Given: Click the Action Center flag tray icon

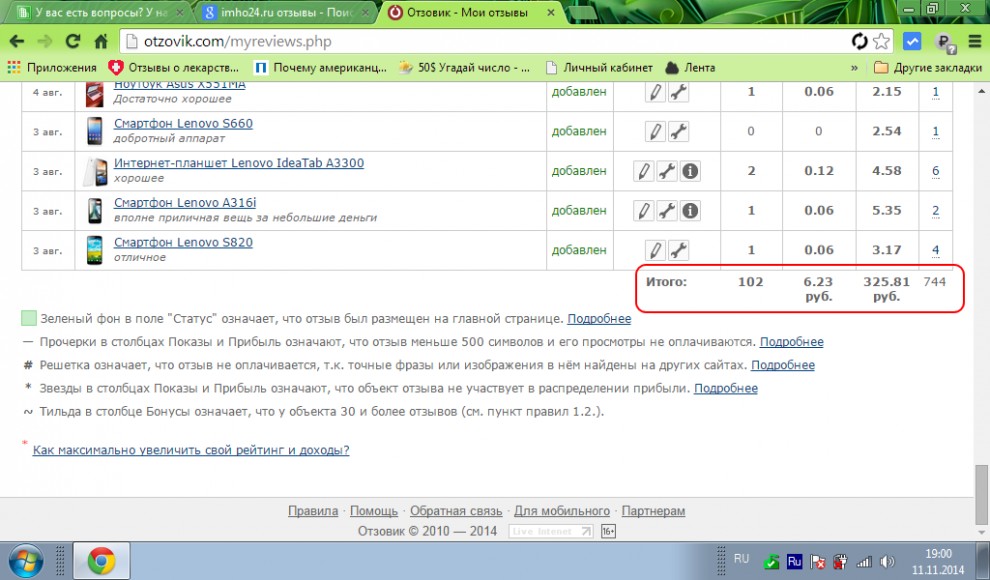Looking at the screenshot, I should (818, 561).
